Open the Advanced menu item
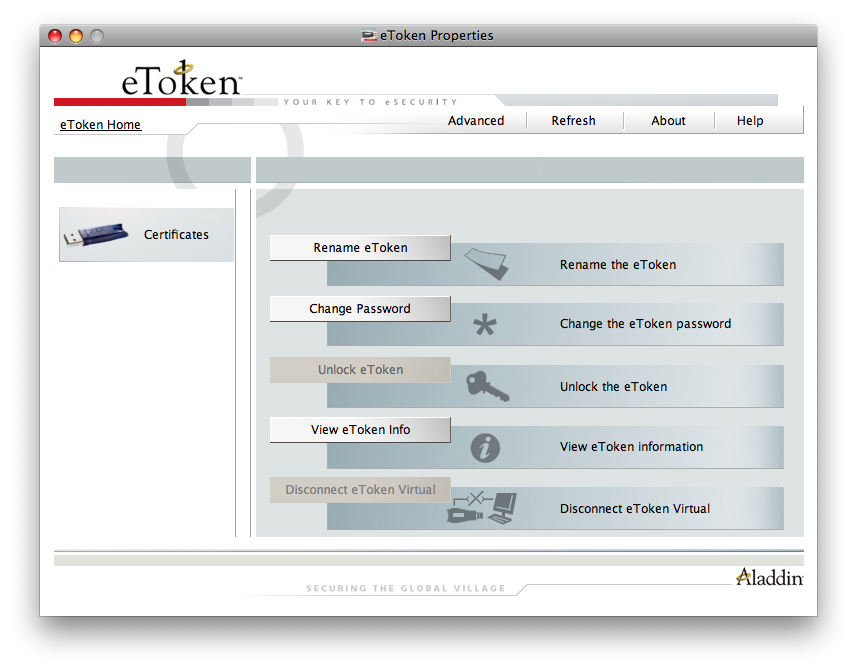Screen dimensions: 857x671 click(x=476, y=121)
